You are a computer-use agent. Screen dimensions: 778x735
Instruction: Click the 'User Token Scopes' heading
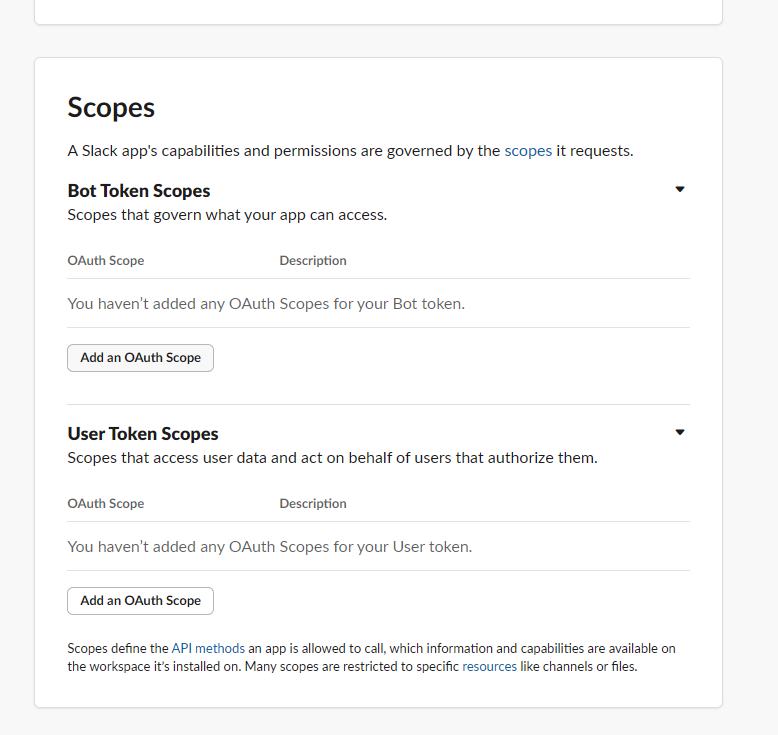coord(143,434)
